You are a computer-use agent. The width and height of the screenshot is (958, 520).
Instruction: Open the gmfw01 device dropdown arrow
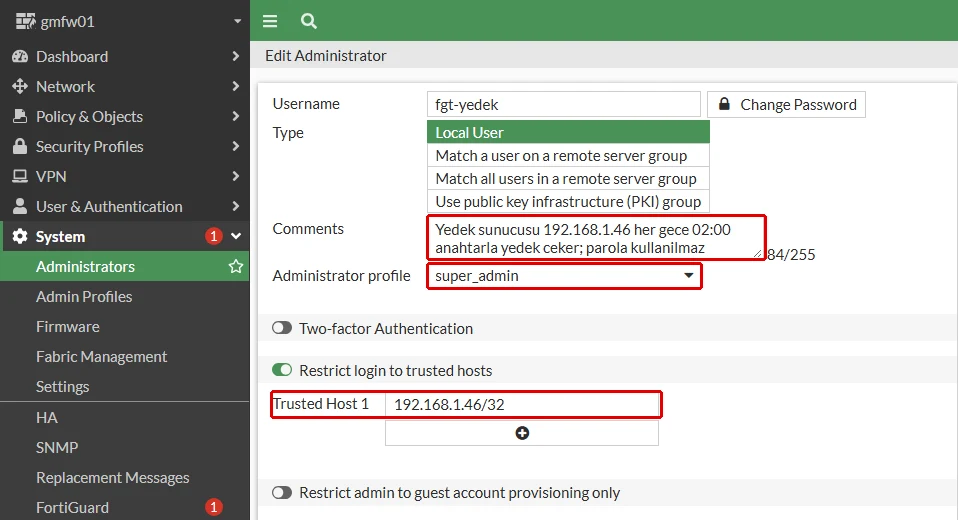237,21
